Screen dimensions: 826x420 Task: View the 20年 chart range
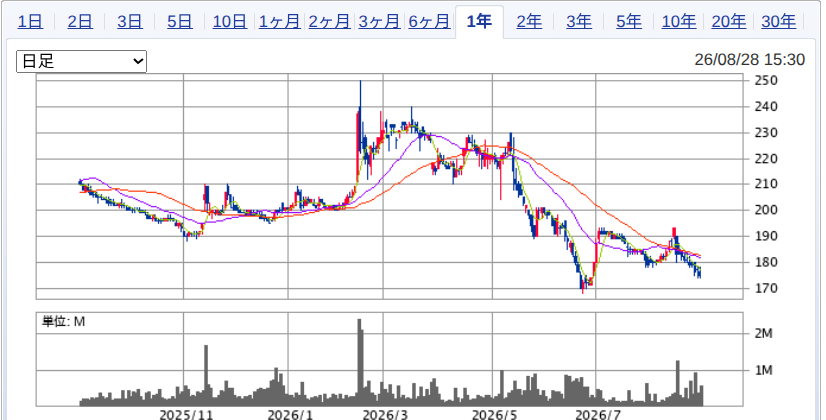(729, 22)
